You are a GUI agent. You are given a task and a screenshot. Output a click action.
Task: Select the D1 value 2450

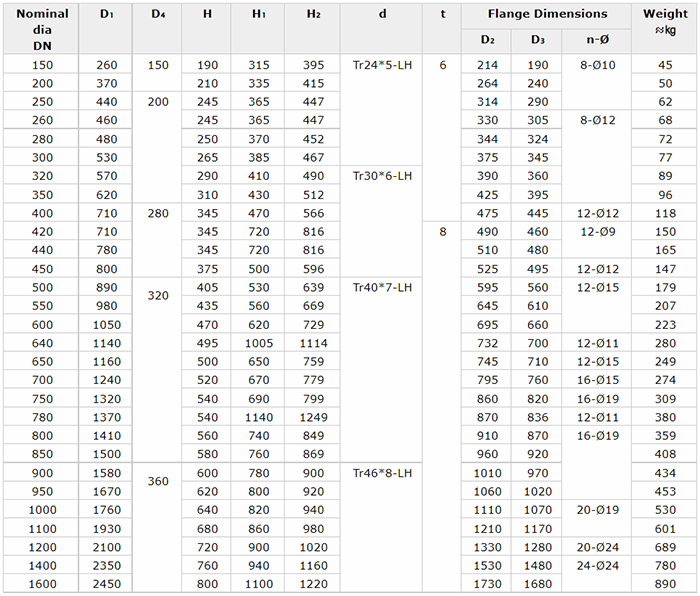click(107, 584)
